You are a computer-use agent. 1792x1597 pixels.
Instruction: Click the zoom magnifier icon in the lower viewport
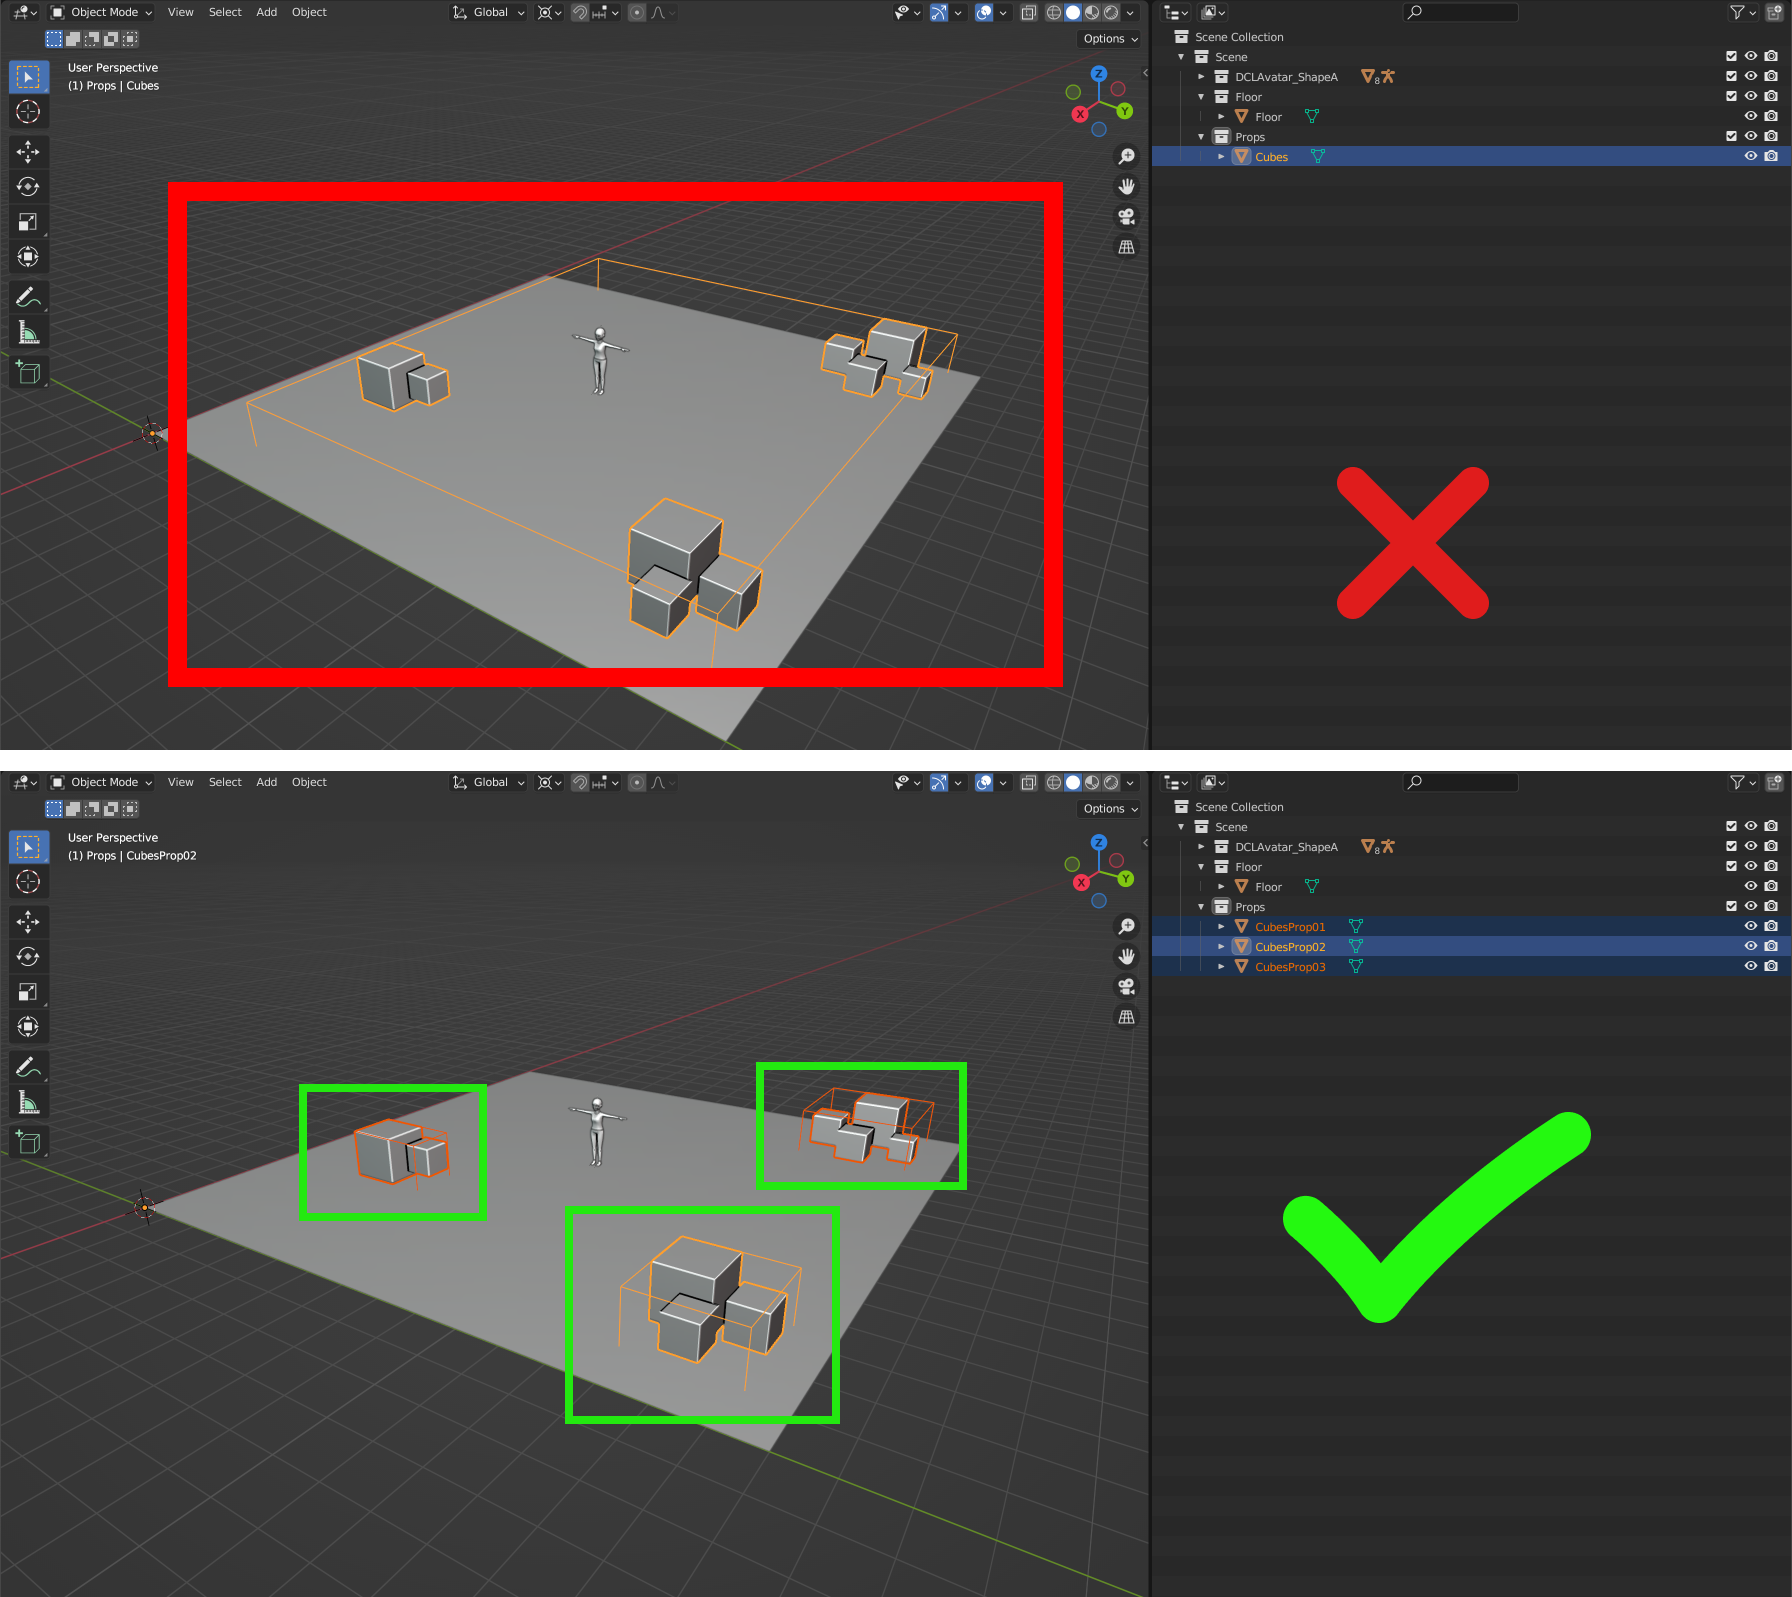(1126, 927)
